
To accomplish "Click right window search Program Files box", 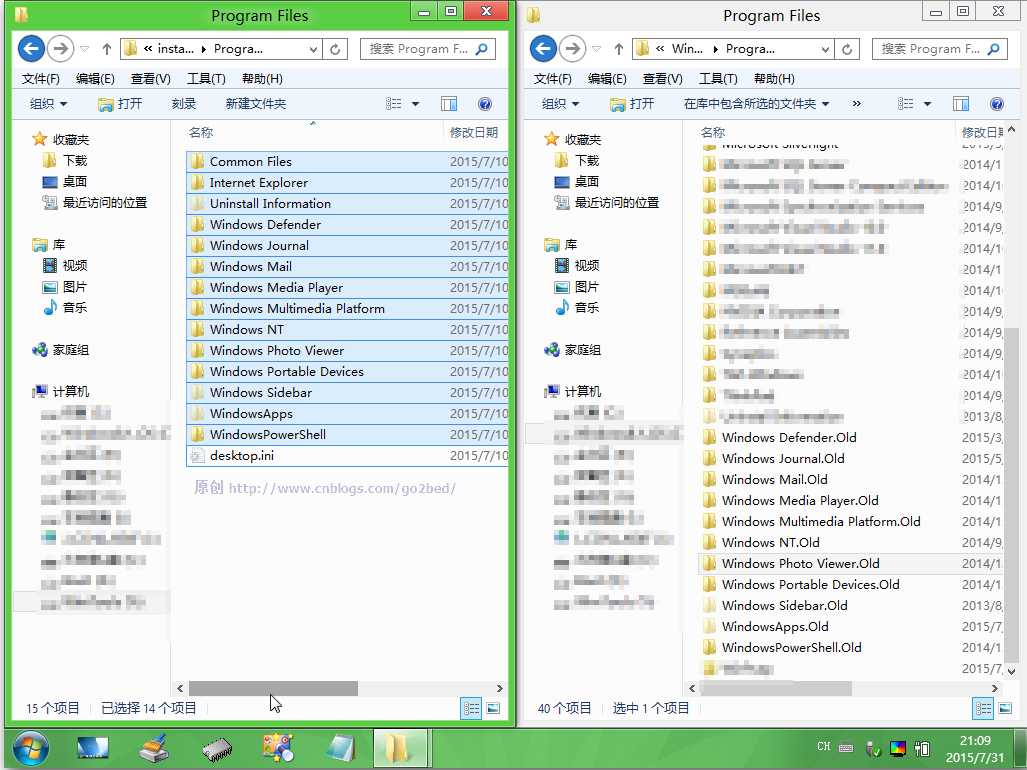I will [x=940, y=49].
